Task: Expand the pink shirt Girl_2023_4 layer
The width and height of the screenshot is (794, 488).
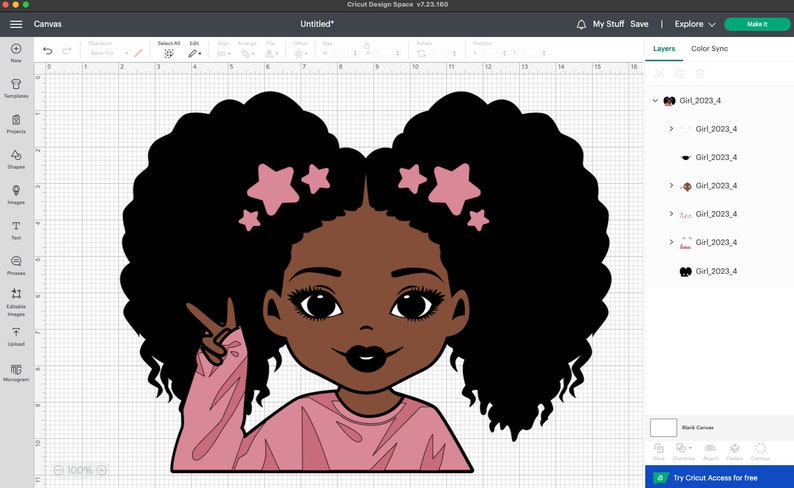Action: coord(671,242)
